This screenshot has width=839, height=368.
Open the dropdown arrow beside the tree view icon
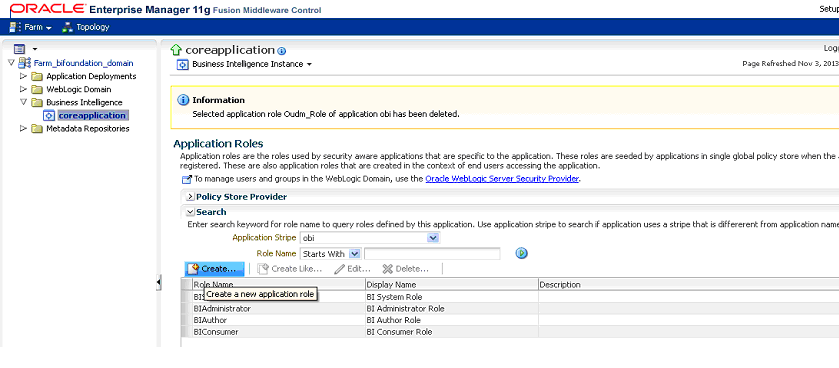(34, 49)
